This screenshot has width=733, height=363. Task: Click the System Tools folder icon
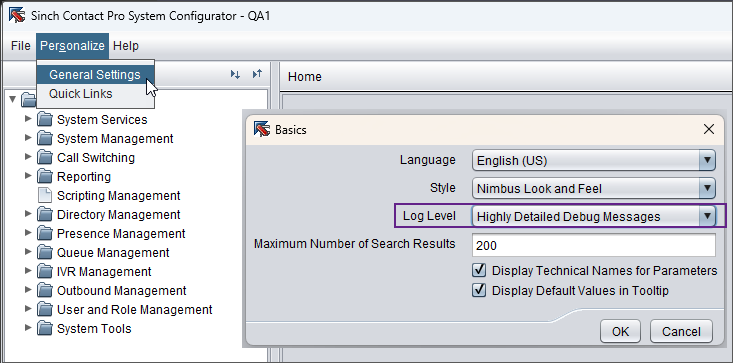(x=44, y=329)
